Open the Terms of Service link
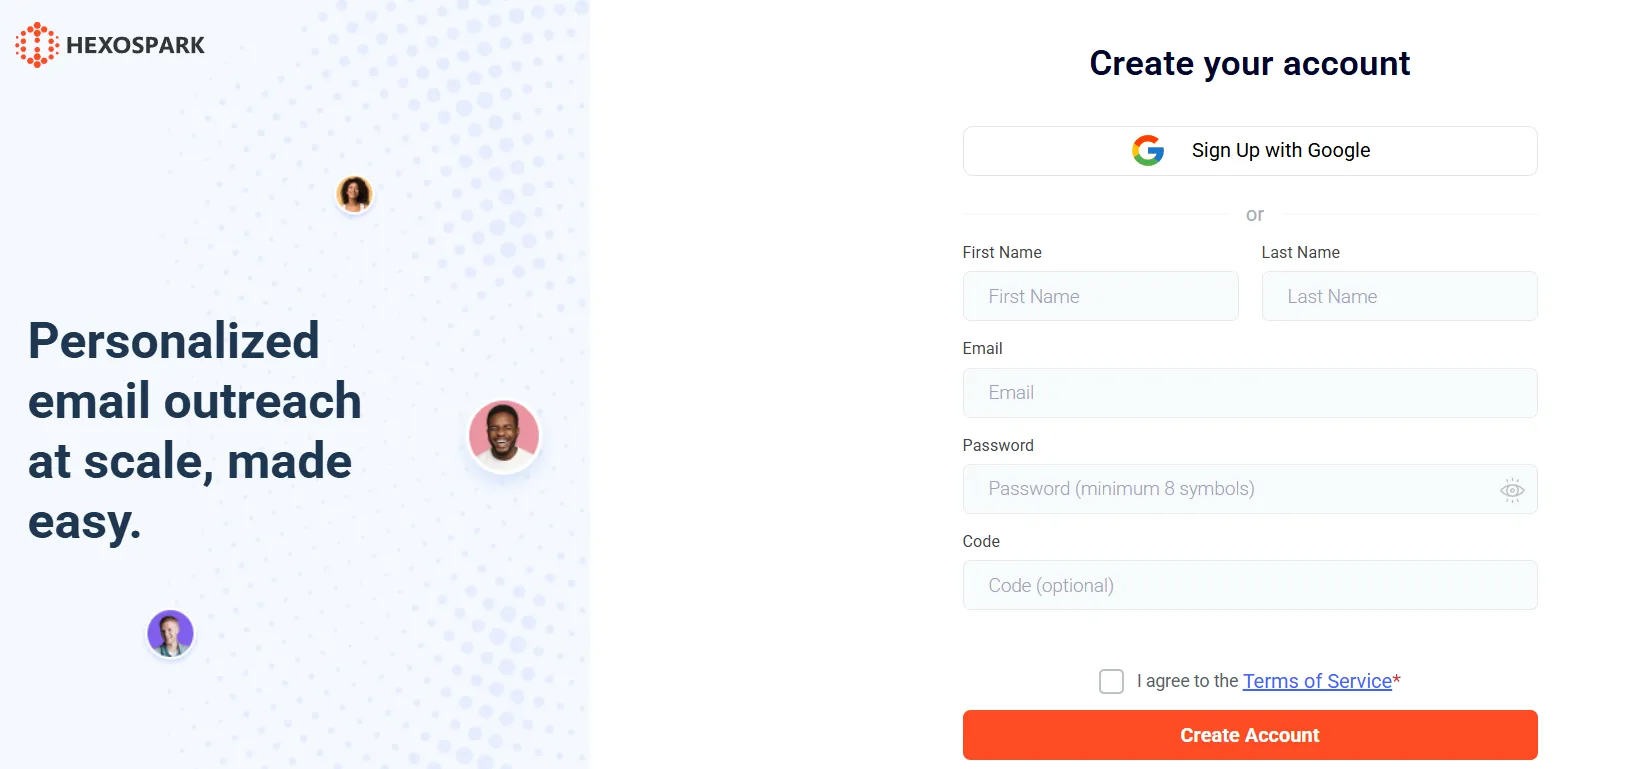Image resolution: width=1626 pixels, height=769 pixels. [x=1317, y=681]
